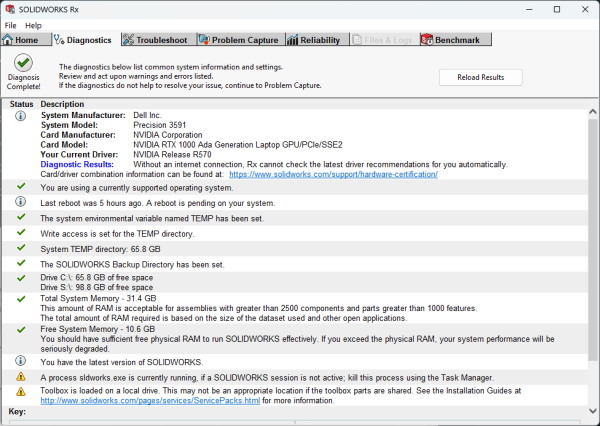The image size is (600, 426).
Task: Close the SOLIDWORKS Rx window
Action: 585,9
